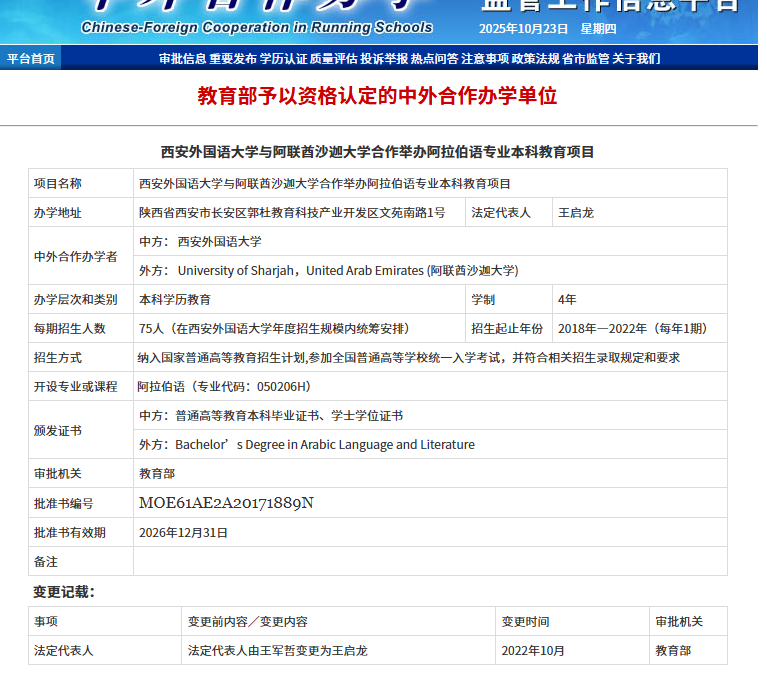Click the validity date 2026年12月31日
The height and width of the screenshot is (689, 767).
tap(183, 532)
